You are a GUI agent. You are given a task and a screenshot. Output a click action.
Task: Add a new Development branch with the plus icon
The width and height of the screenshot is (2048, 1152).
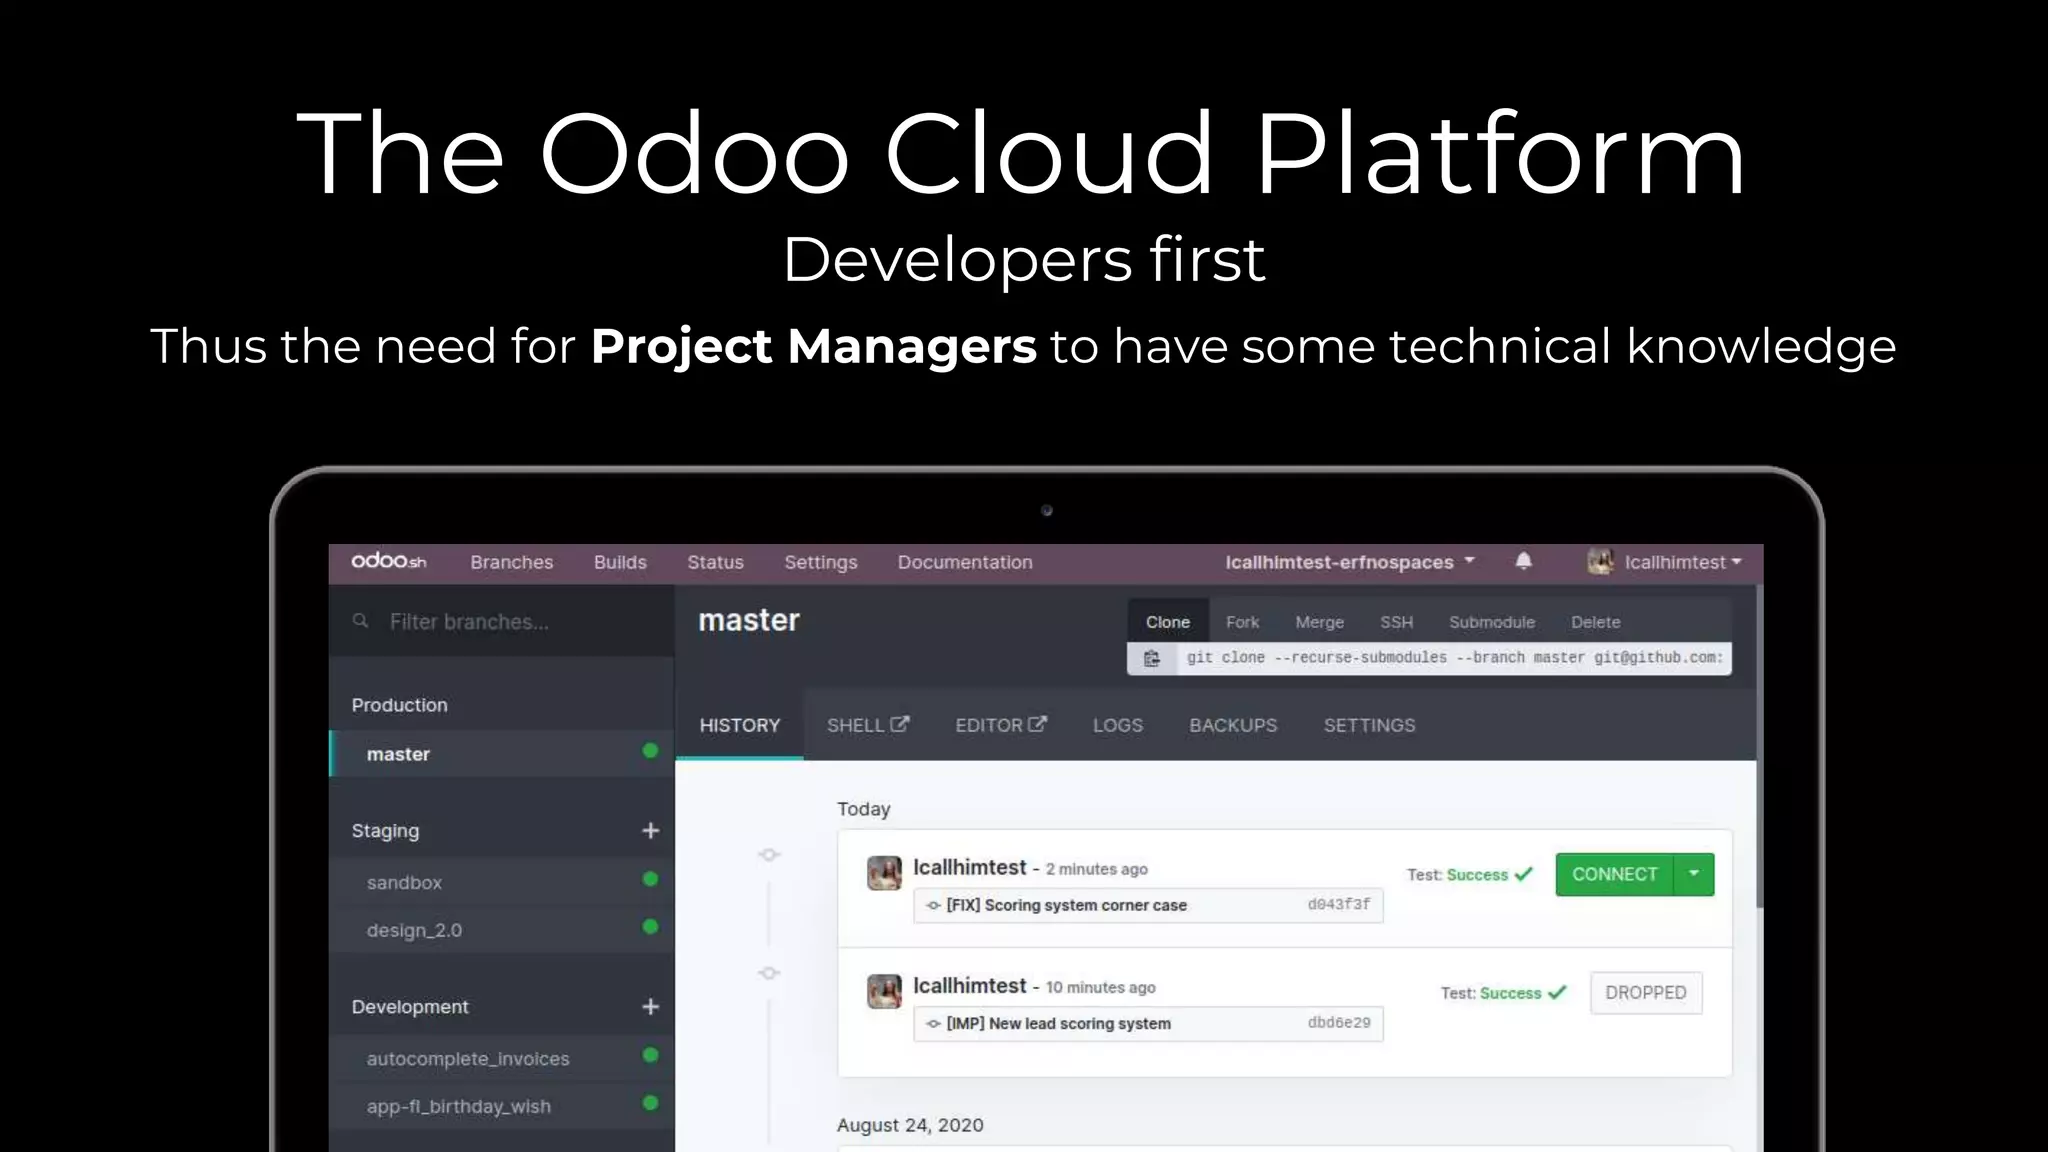[650, 1006]
